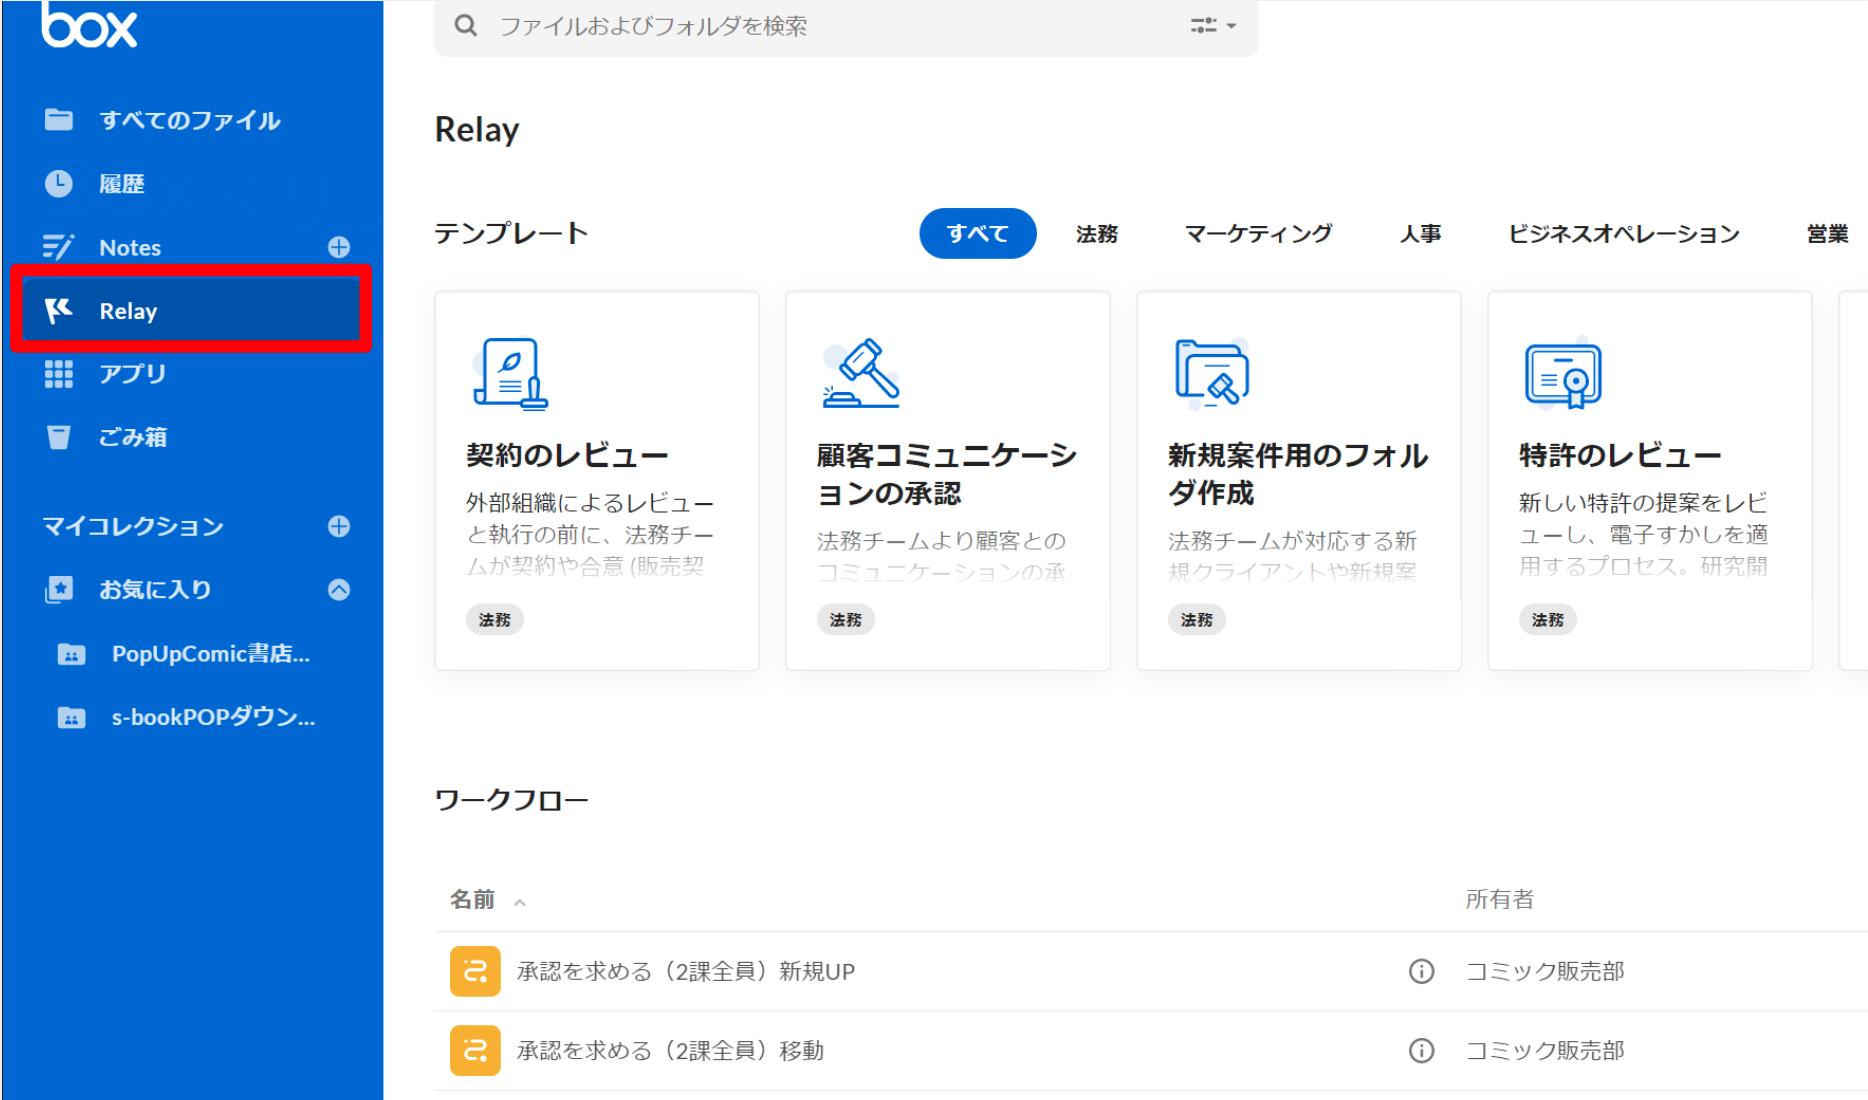Add a new マイコレクション with plus icon
This screenshot has width=1868, height=1100.
point(339,526)
